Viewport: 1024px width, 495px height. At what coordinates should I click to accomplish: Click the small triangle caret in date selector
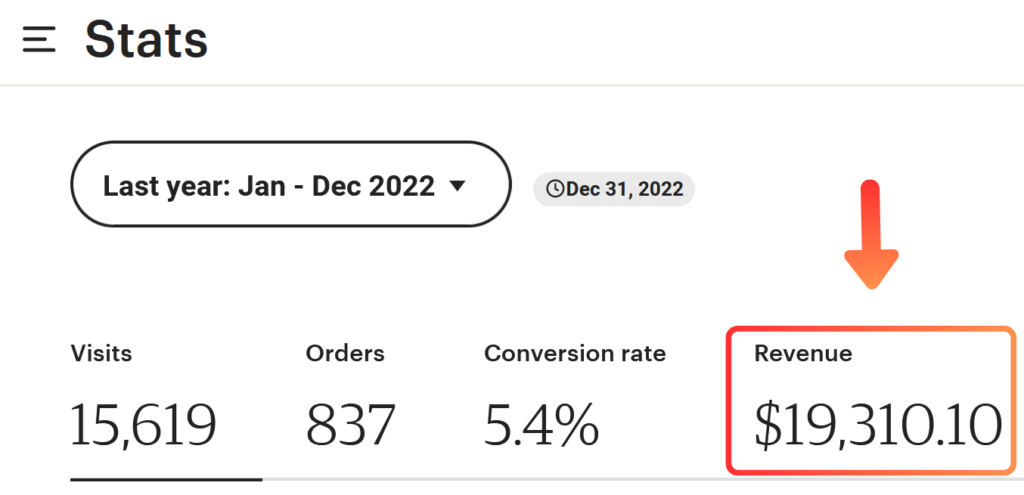[457, 186]
